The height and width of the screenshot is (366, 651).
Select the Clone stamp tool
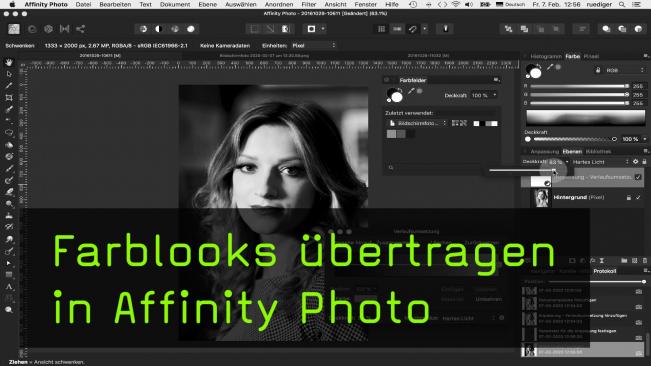pos(9,215)
